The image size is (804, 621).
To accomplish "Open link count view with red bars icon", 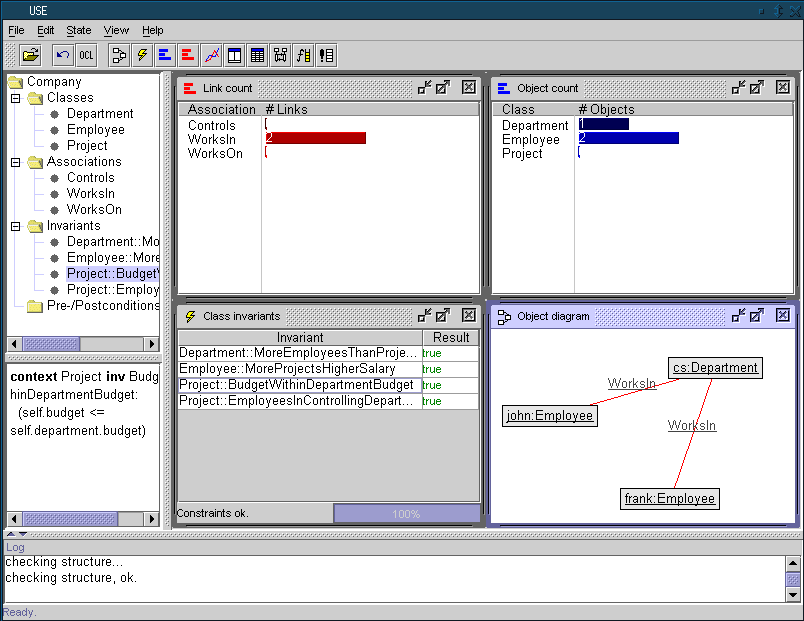I will 188,55.
